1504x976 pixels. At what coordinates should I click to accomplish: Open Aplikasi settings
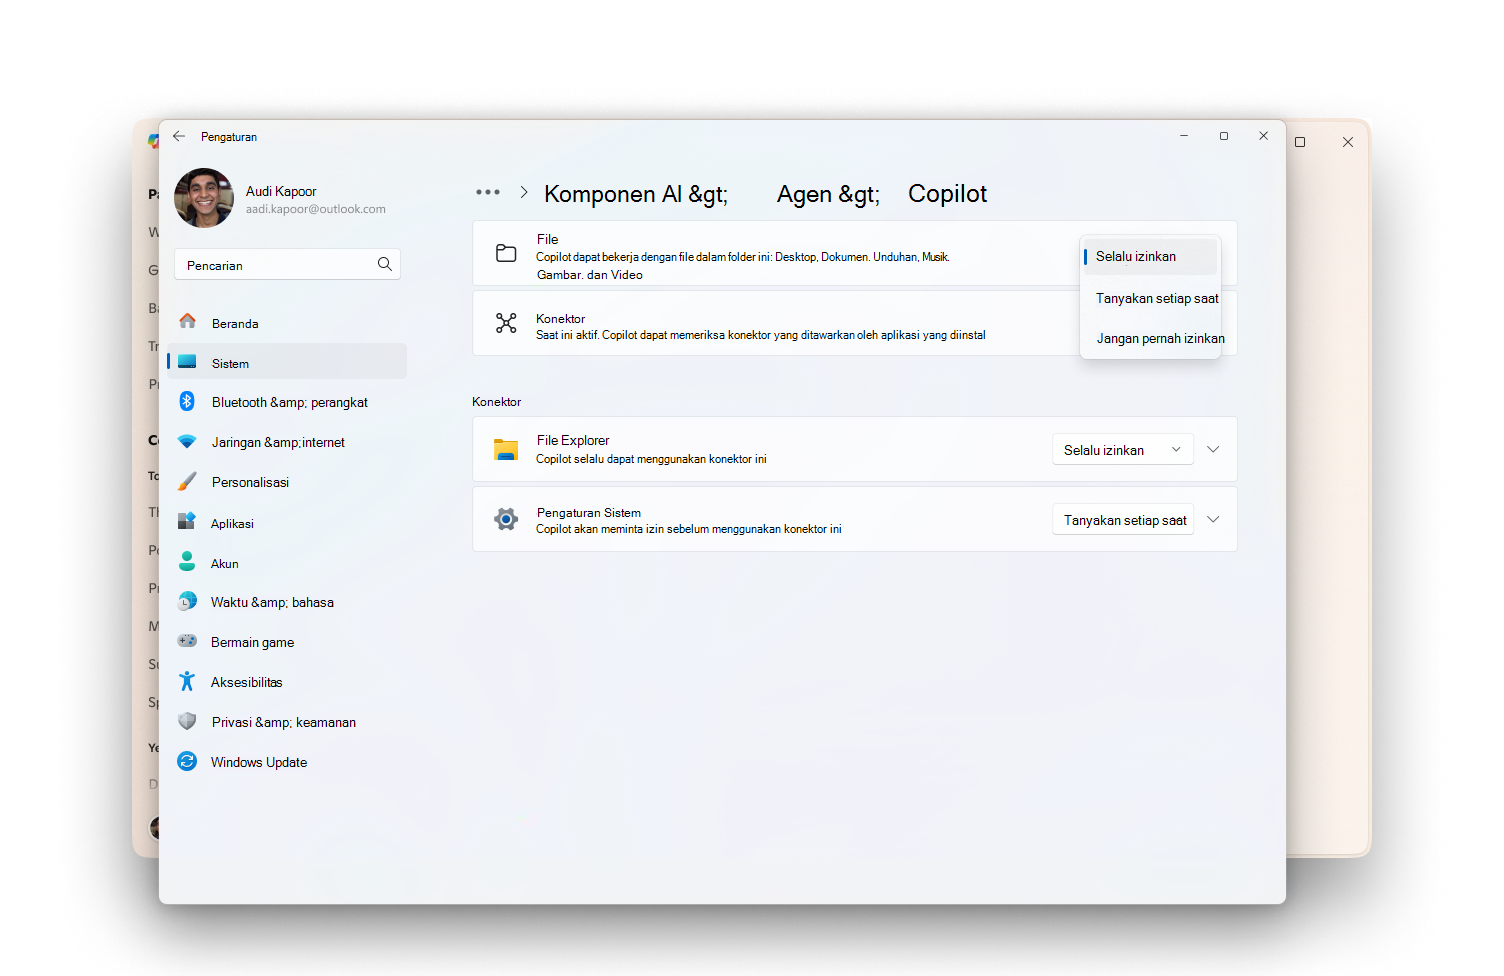click(x=287, y=523)
